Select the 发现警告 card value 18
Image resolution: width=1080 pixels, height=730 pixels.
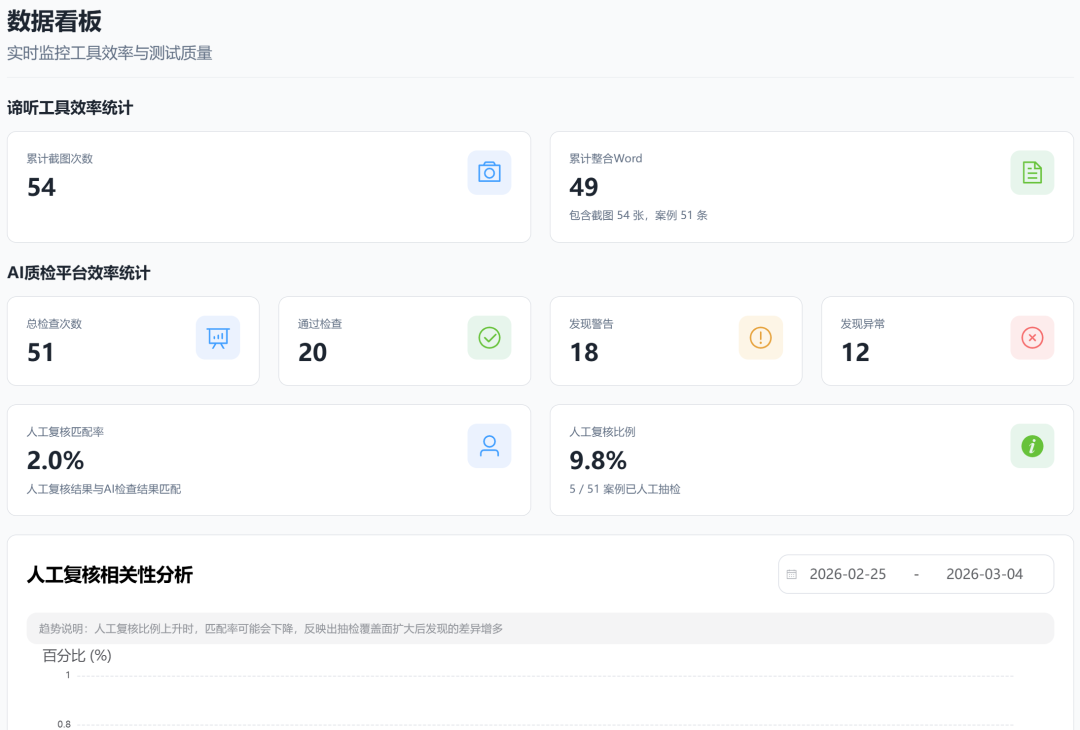coord(584,352)
